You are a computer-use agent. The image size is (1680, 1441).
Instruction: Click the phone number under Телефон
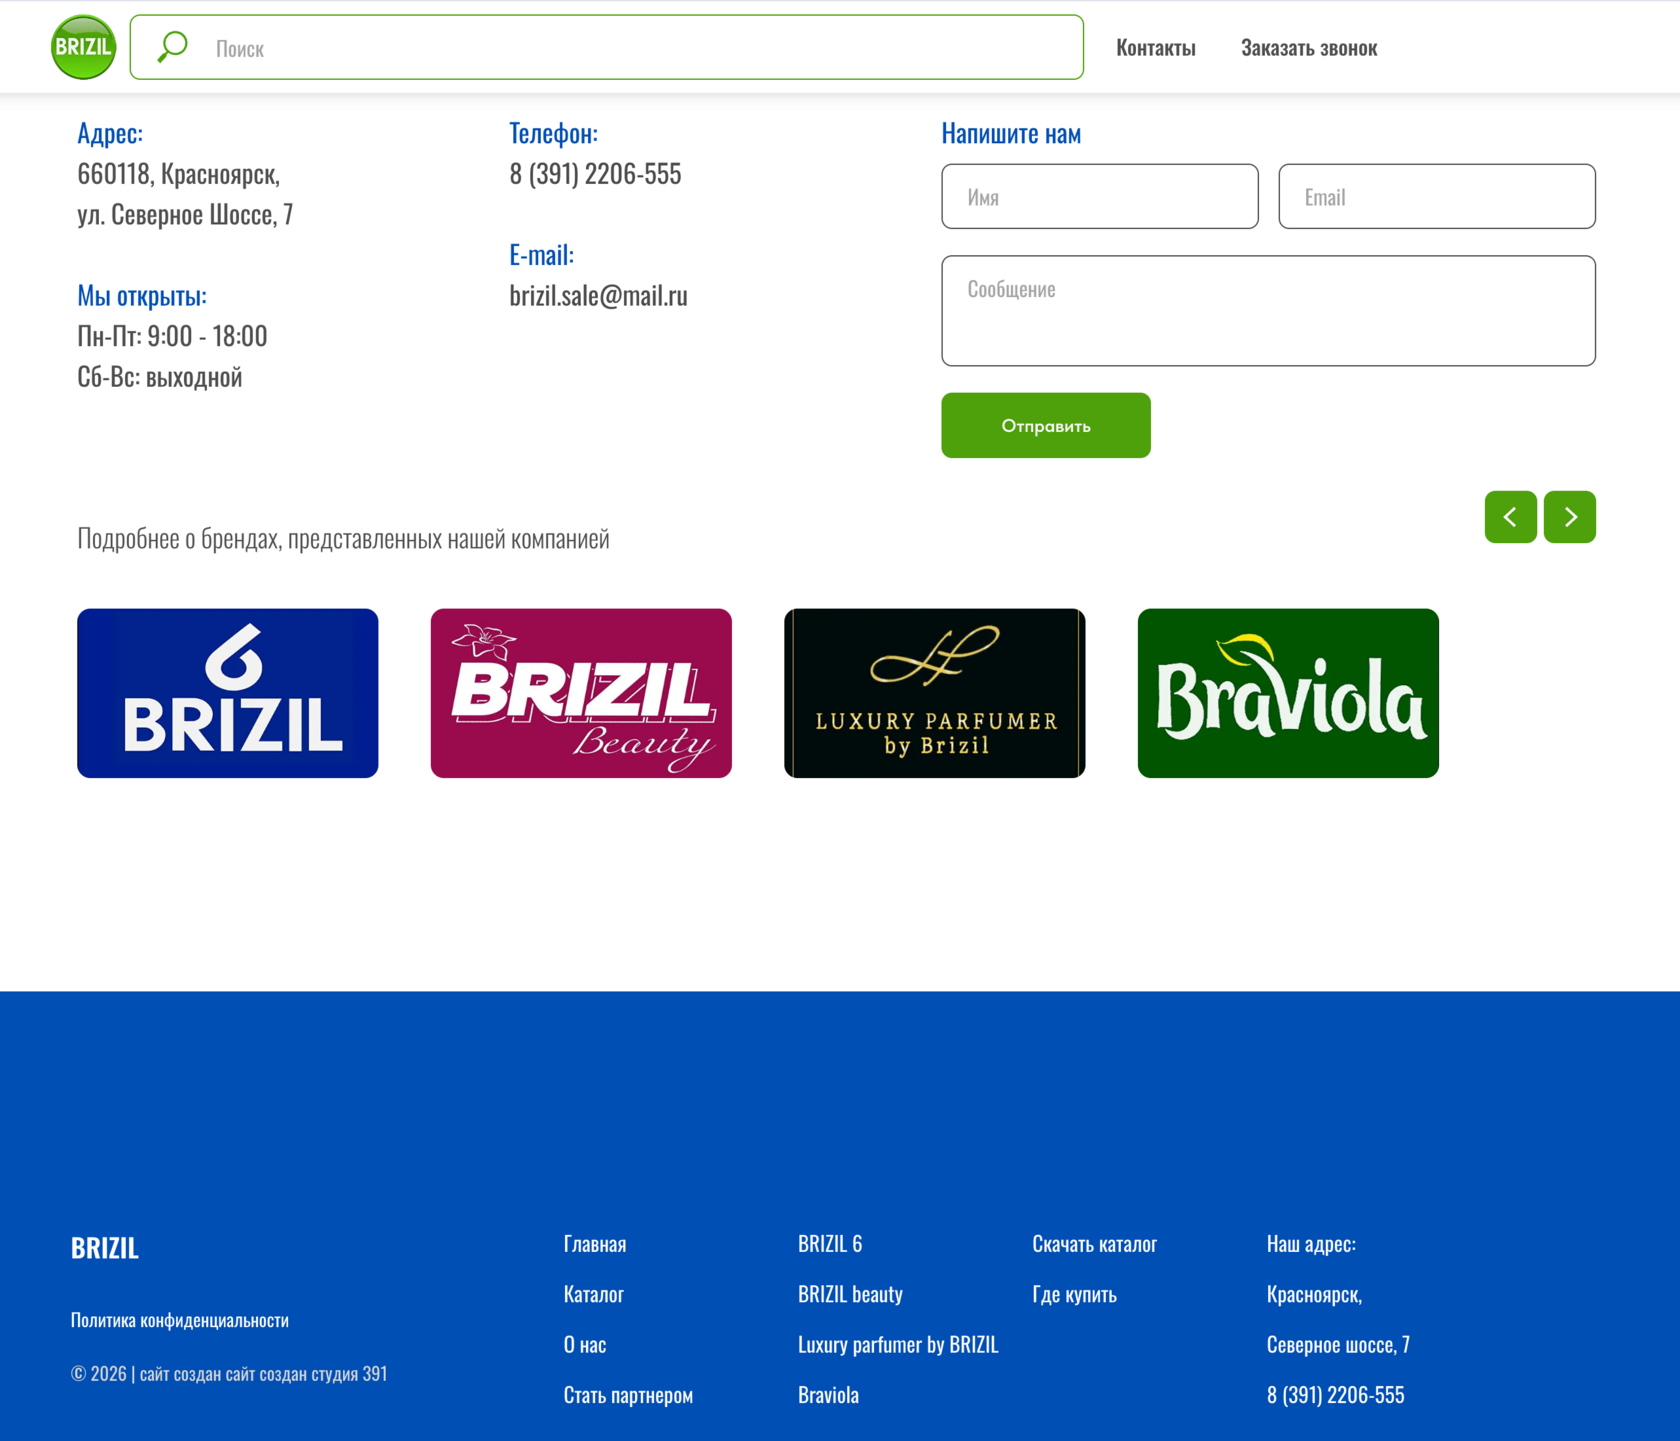[596, 174]
